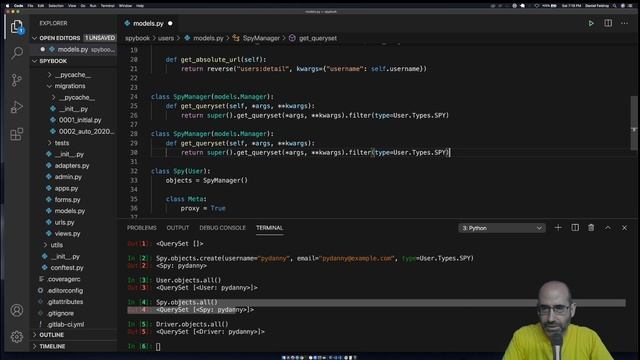Open the View menu in the menu bar

pyautogui.click(x=72, y=6)
